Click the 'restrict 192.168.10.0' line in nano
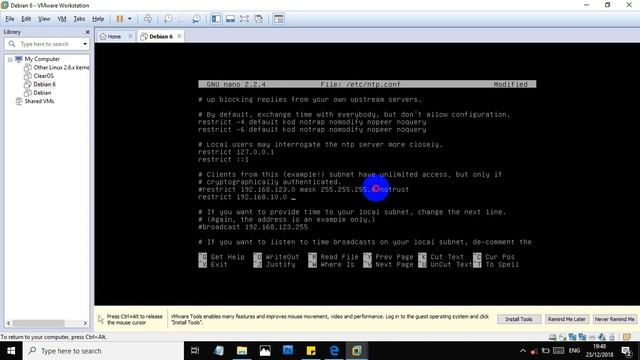 pos(242,197)
